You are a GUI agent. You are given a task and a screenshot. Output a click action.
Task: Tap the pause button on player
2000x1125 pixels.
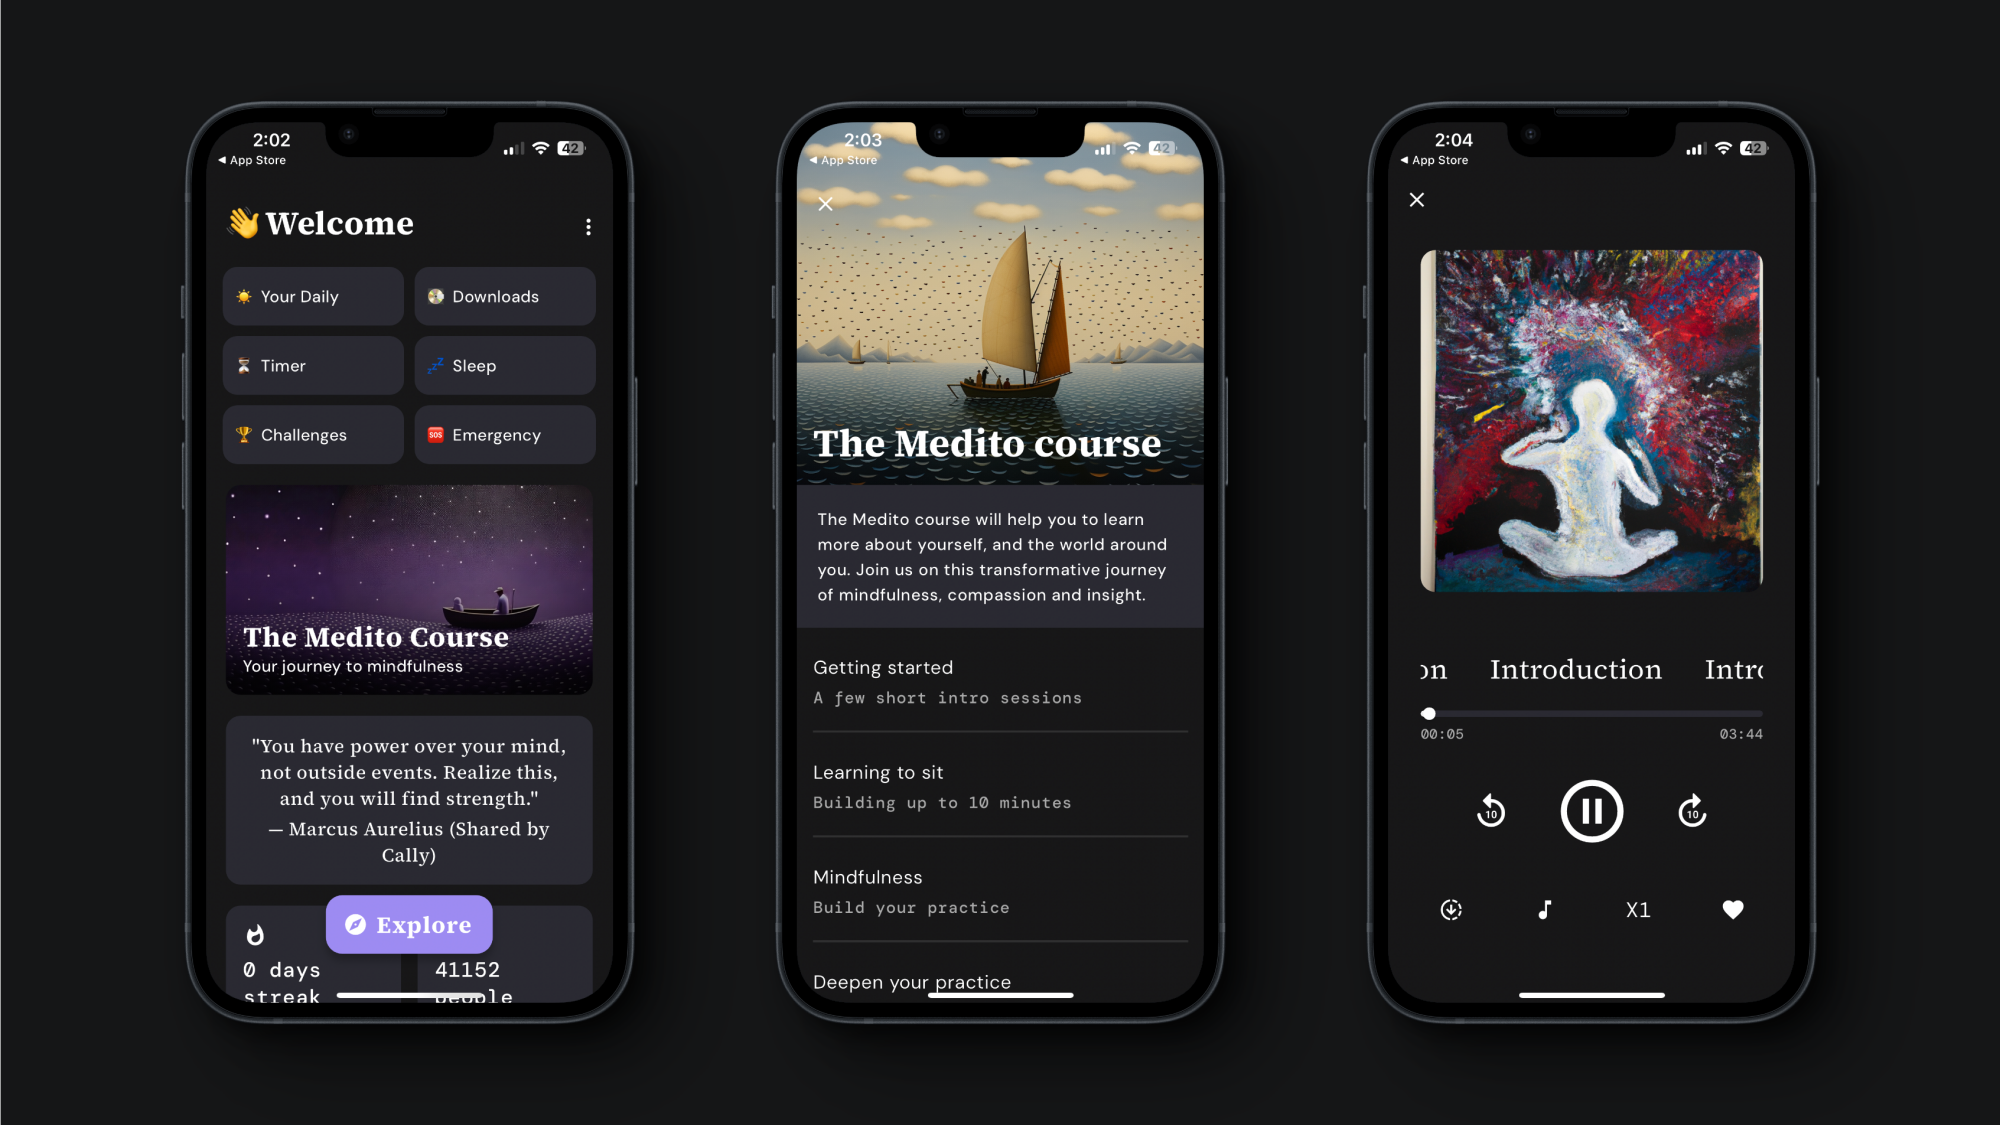[1591, 810]
